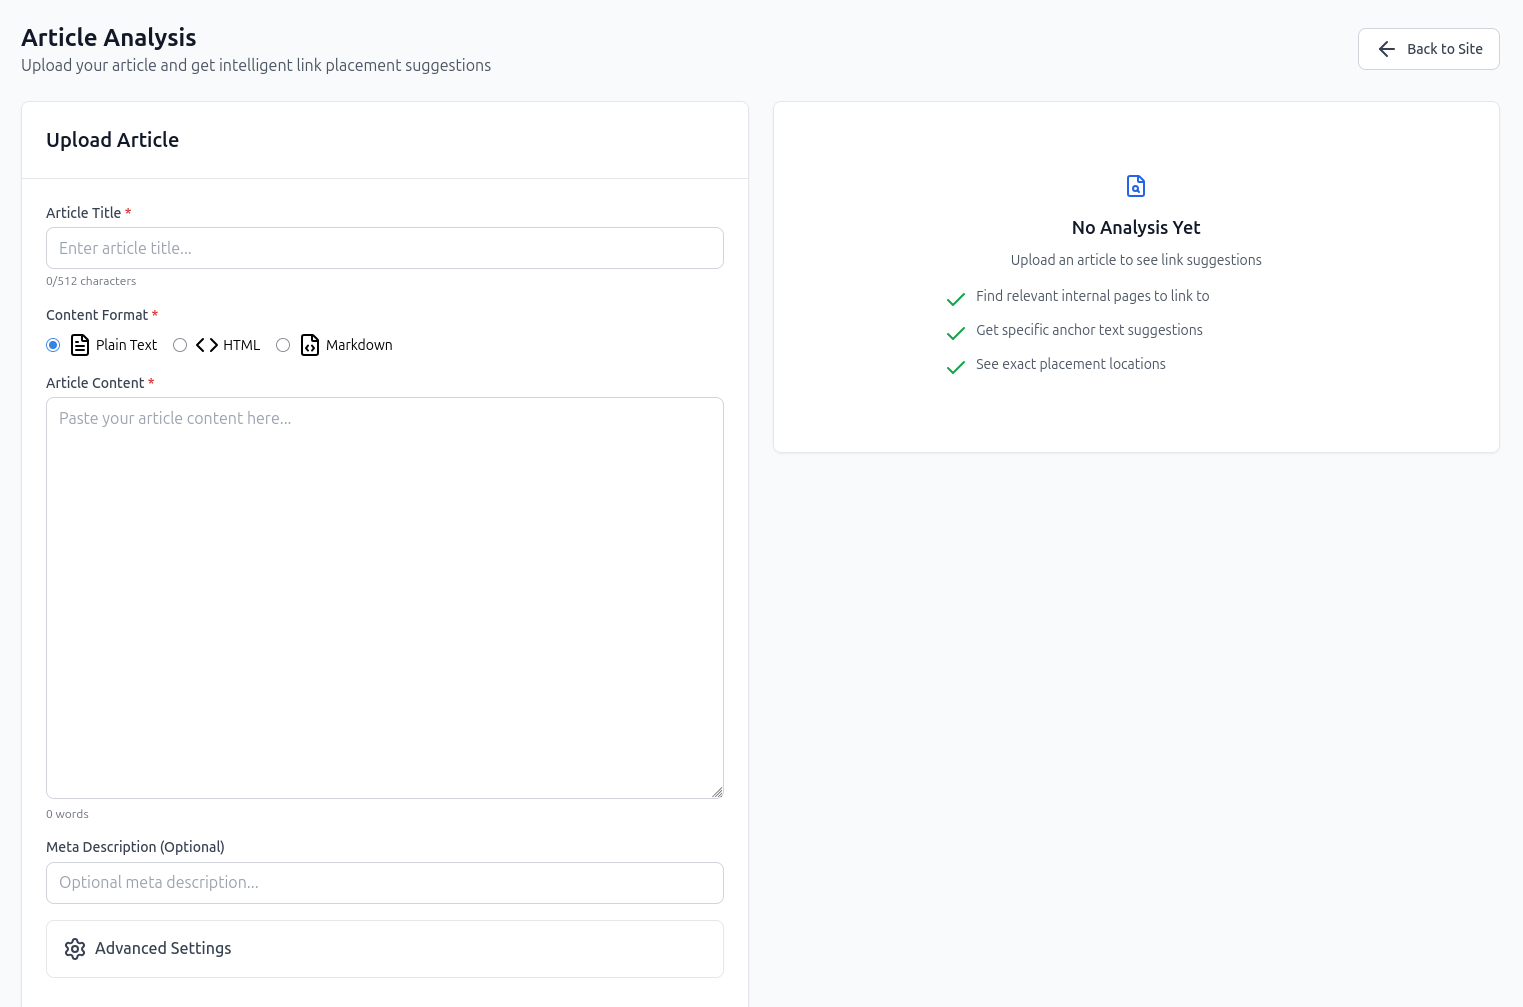Select the Plain Text radio button
Screen dimensions: 1523x1007
[x=53, y=345]
